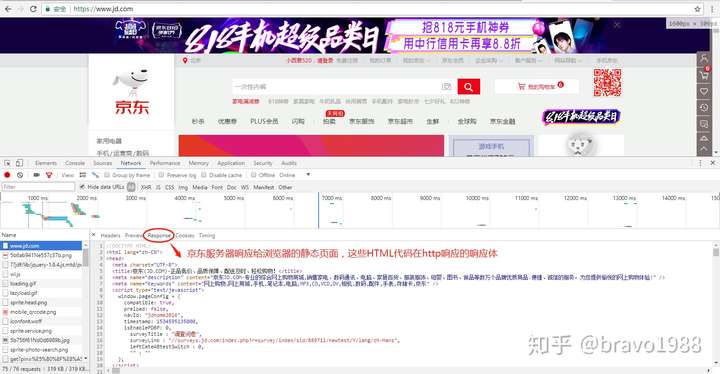
Task: Toggle the device toolbar icon
Action: [x=19, y=163]
